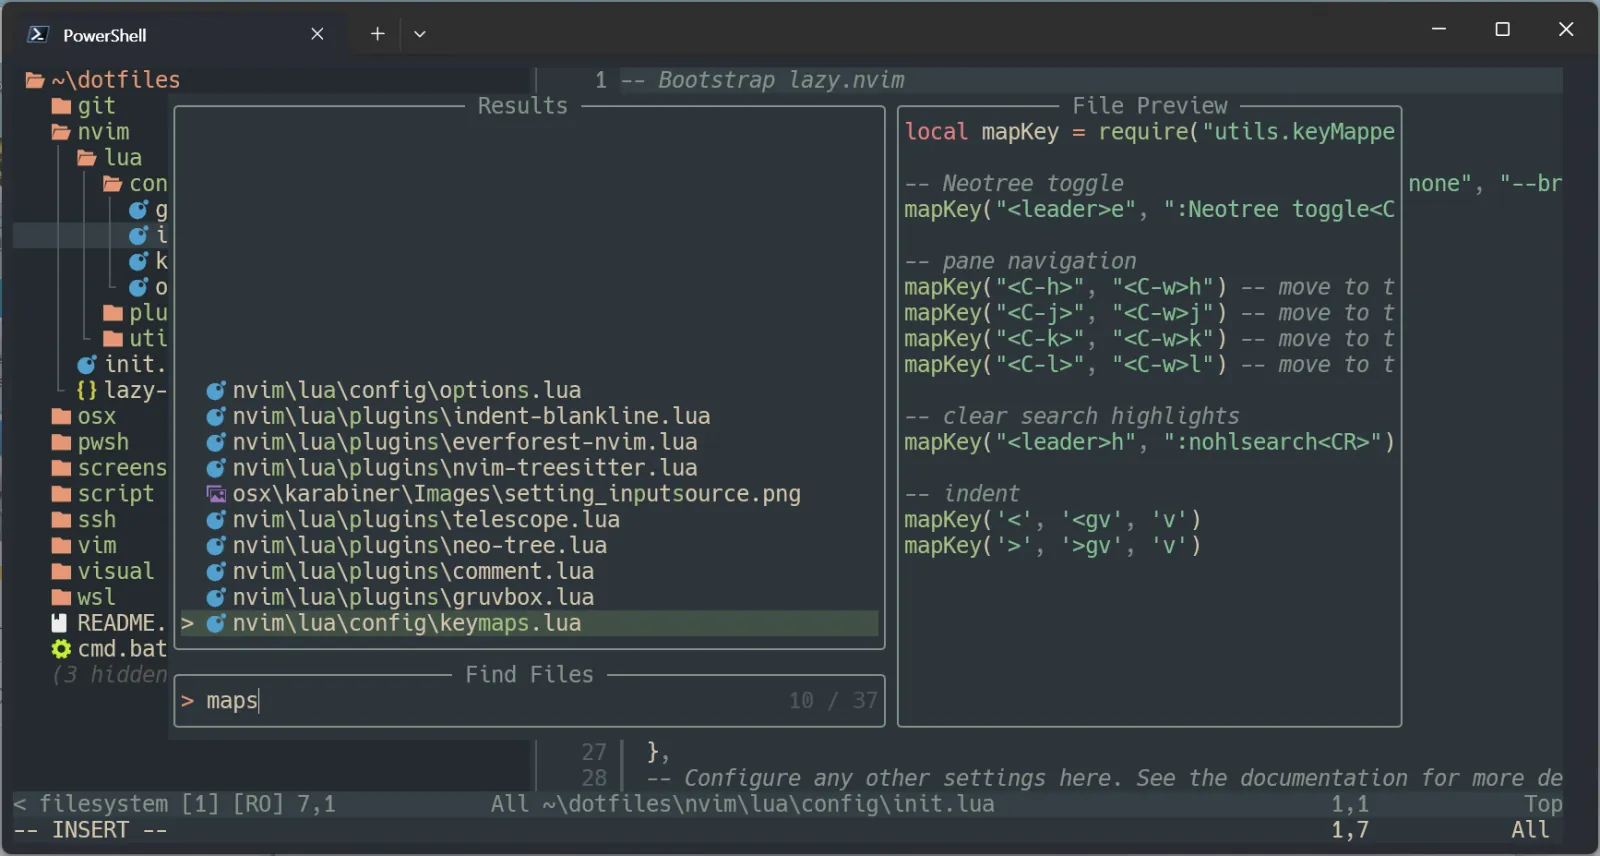The image size is (1600, 856).
Task: Click the -- INSERT -- mode indicator
Action: (x=90, y=830)
